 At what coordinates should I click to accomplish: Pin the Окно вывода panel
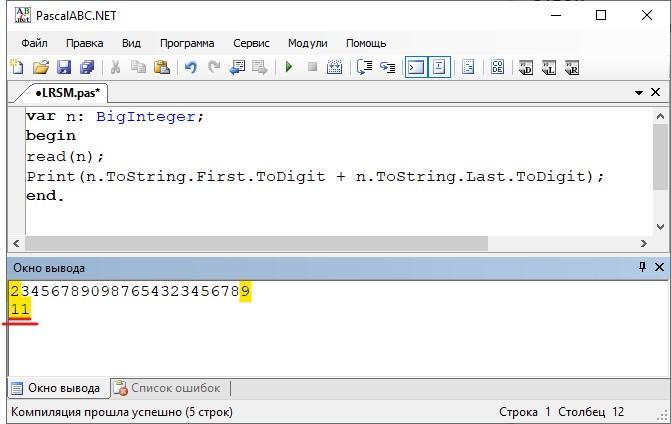click(642, 267)
